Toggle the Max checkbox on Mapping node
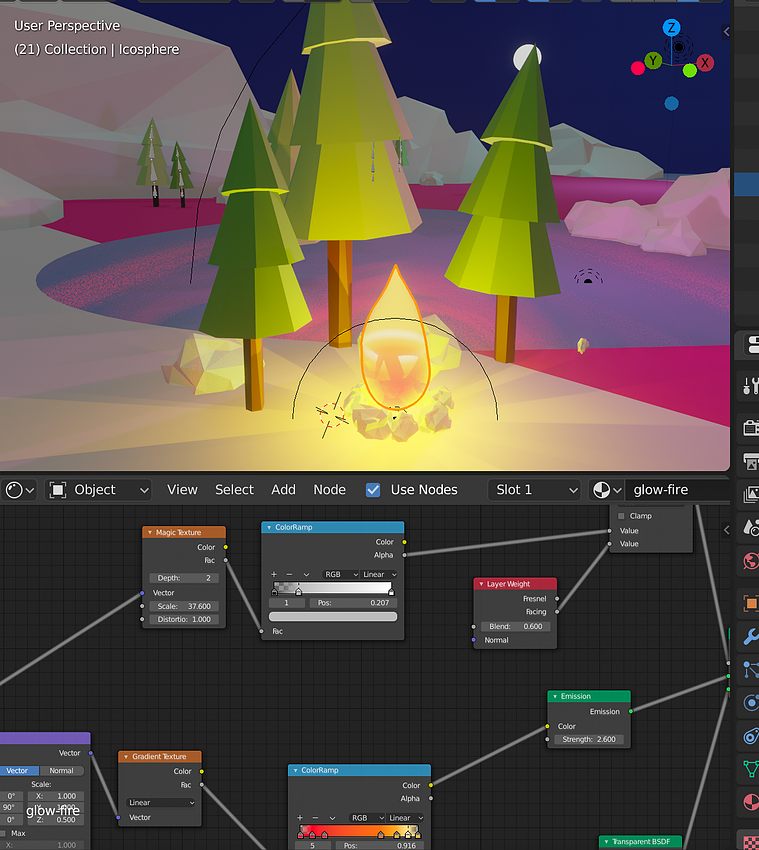Screen dimensions: 759x850 [x=3, y=833]
